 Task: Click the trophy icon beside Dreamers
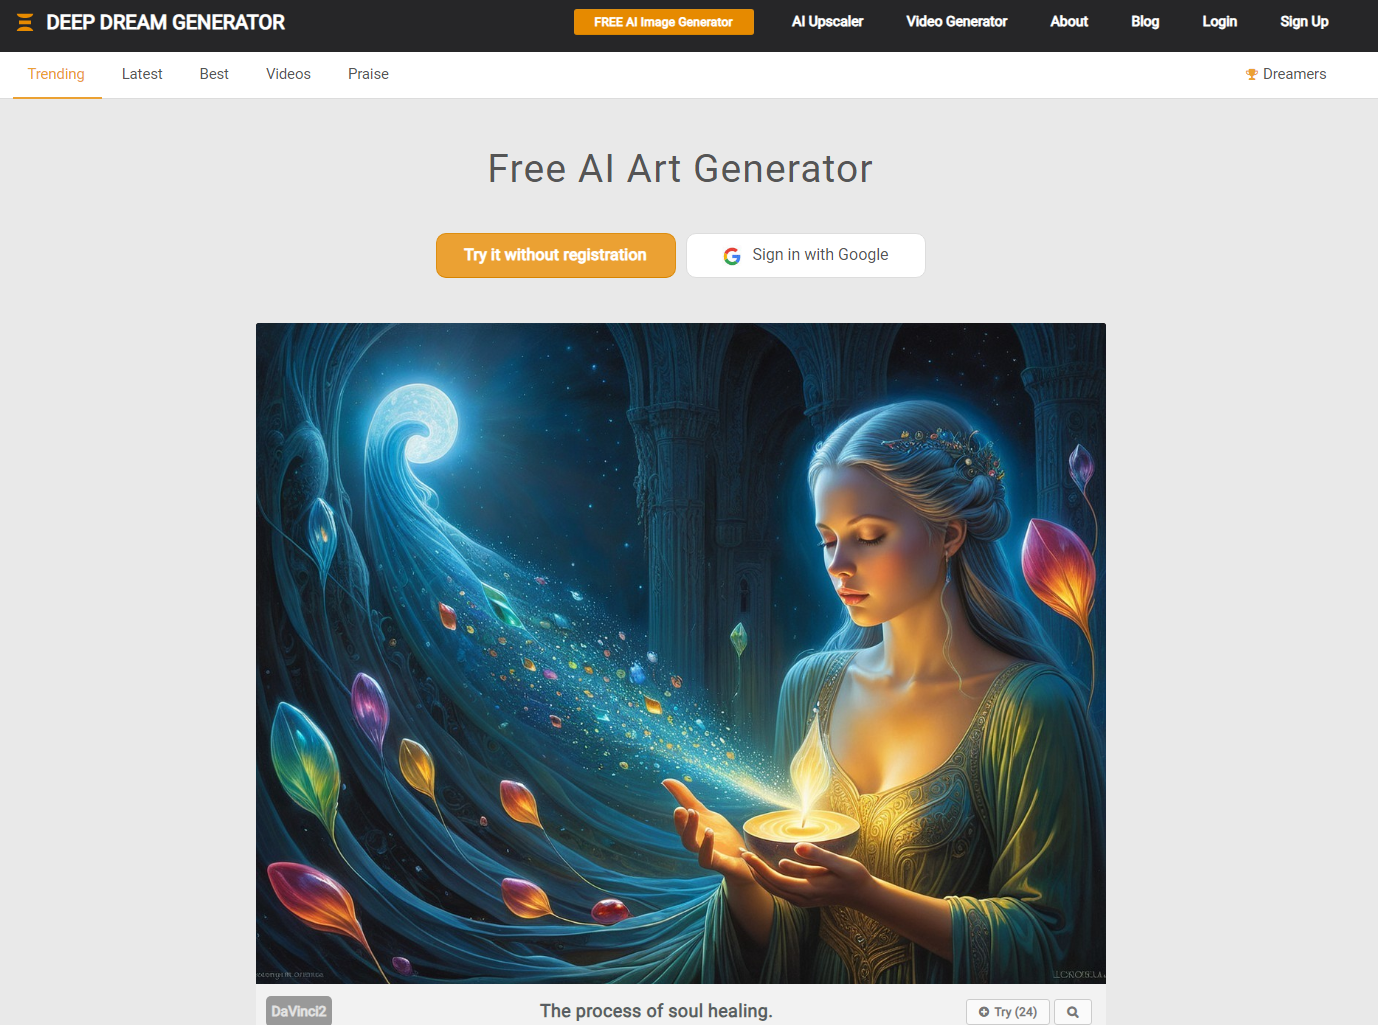click(x=1251, y=74)
